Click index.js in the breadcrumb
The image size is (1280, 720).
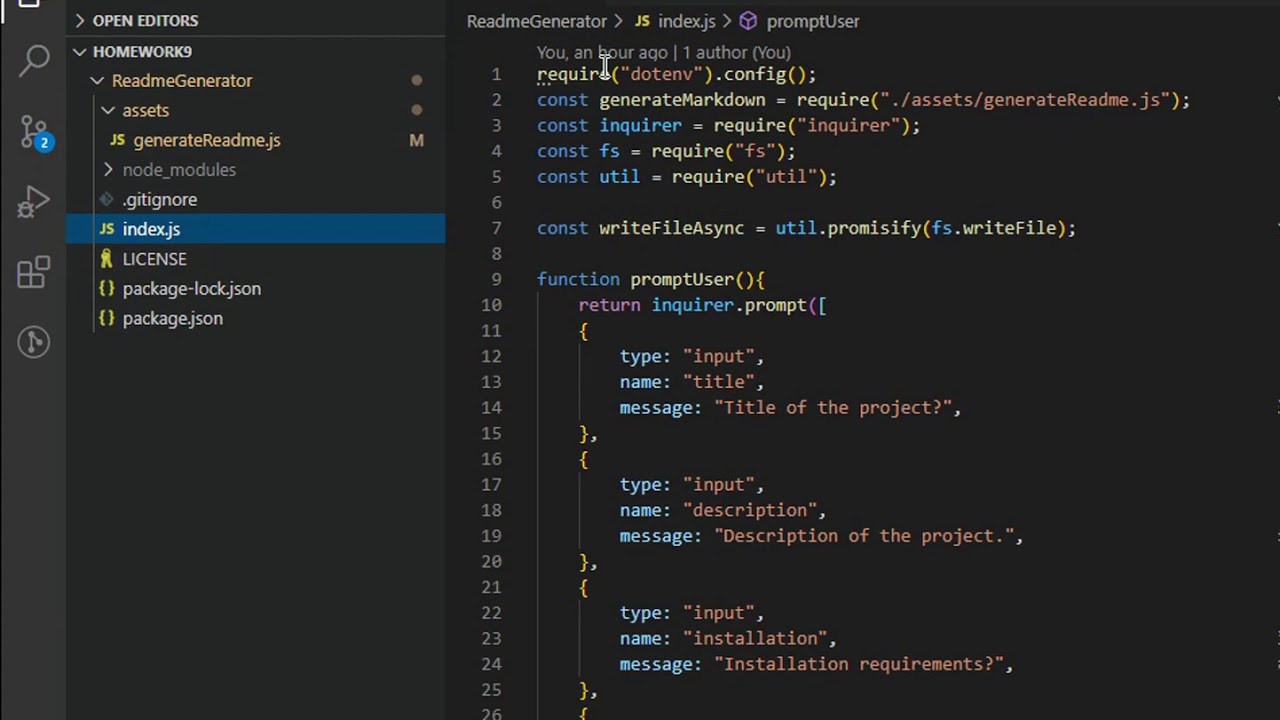(686, 21)
